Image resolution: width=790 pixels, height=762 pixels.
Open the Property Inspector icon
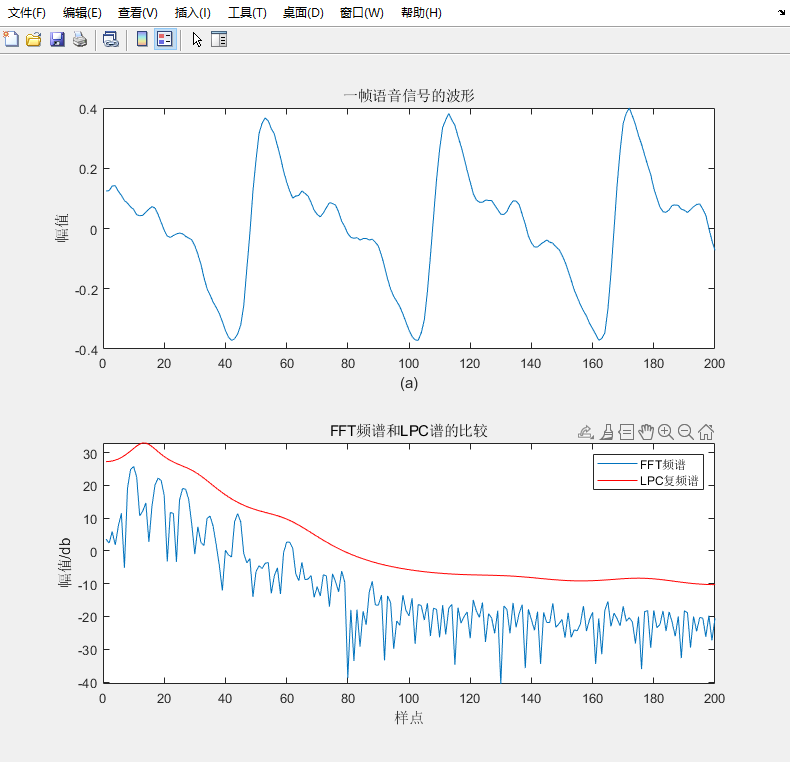coord(219,39)
